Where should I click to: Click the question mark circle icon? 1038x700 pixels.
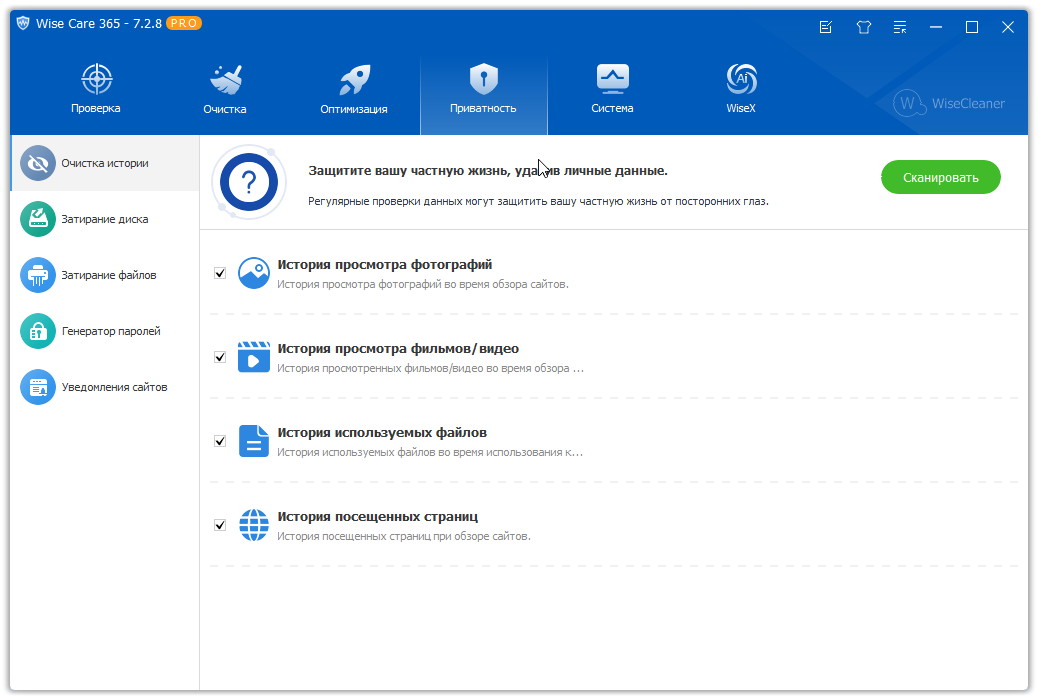249,182
